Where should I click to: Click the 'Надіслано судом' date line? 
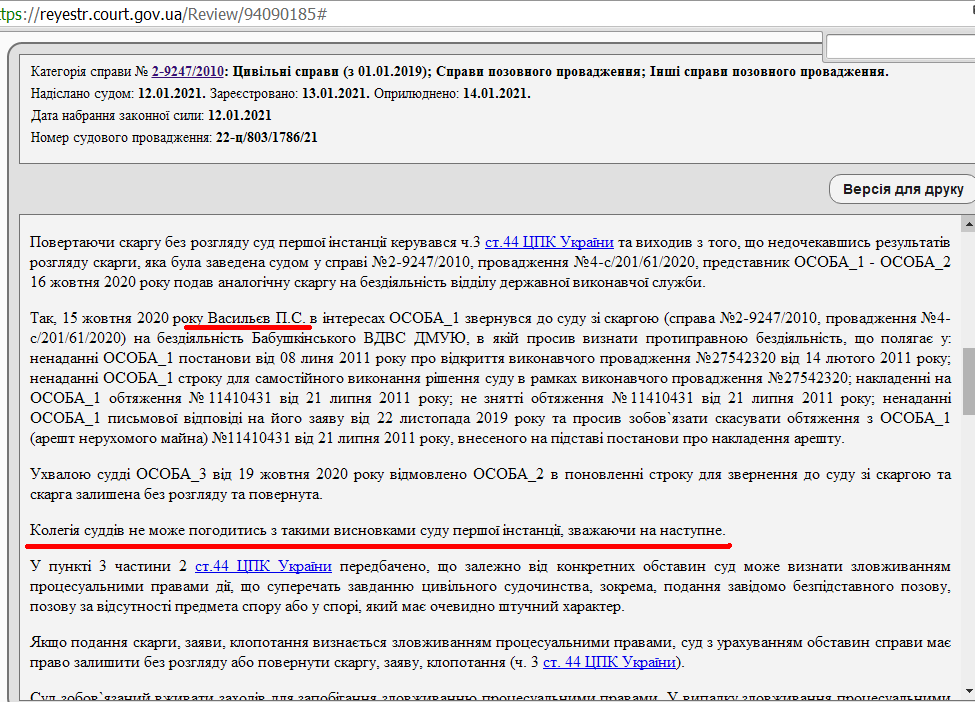[x=118, y=94]
